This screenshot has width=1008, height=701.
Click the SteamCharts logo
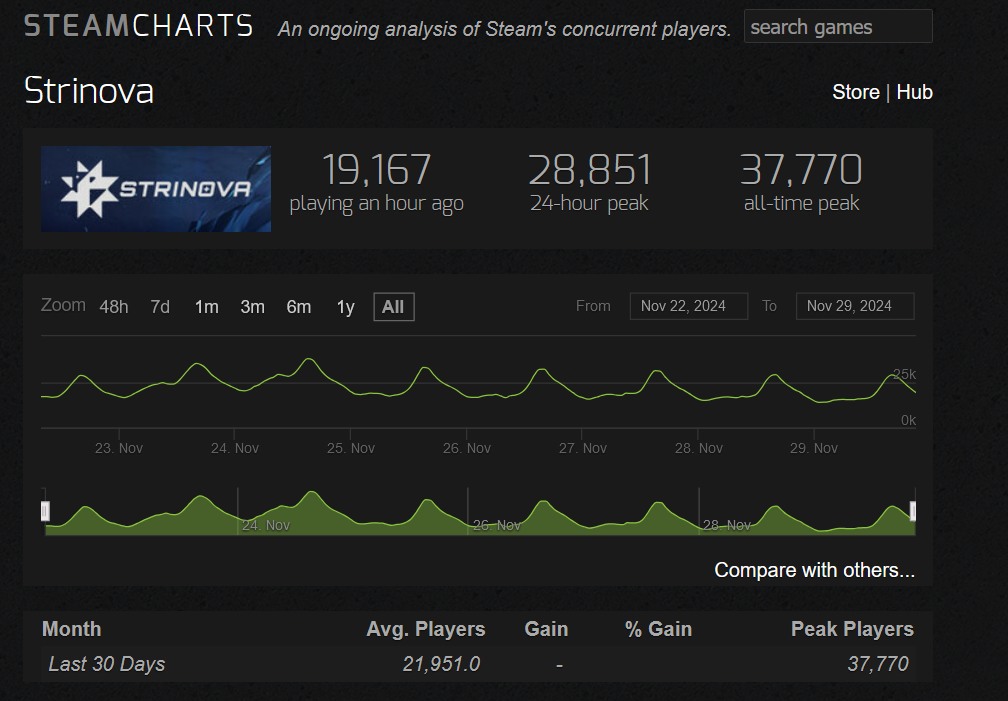(x=138, y=26)
